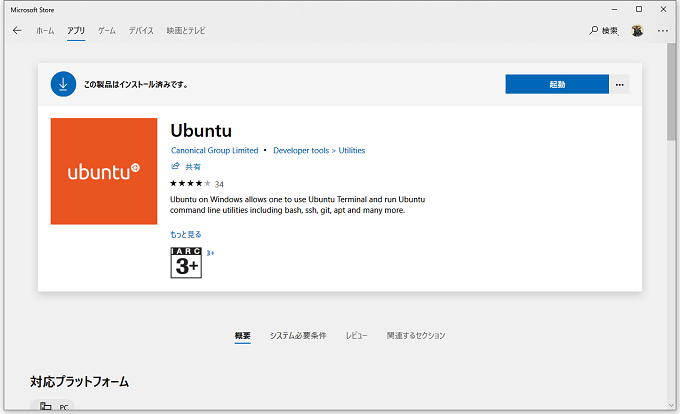
Task: Click the 共有 link
Action: tap(193, 166)
